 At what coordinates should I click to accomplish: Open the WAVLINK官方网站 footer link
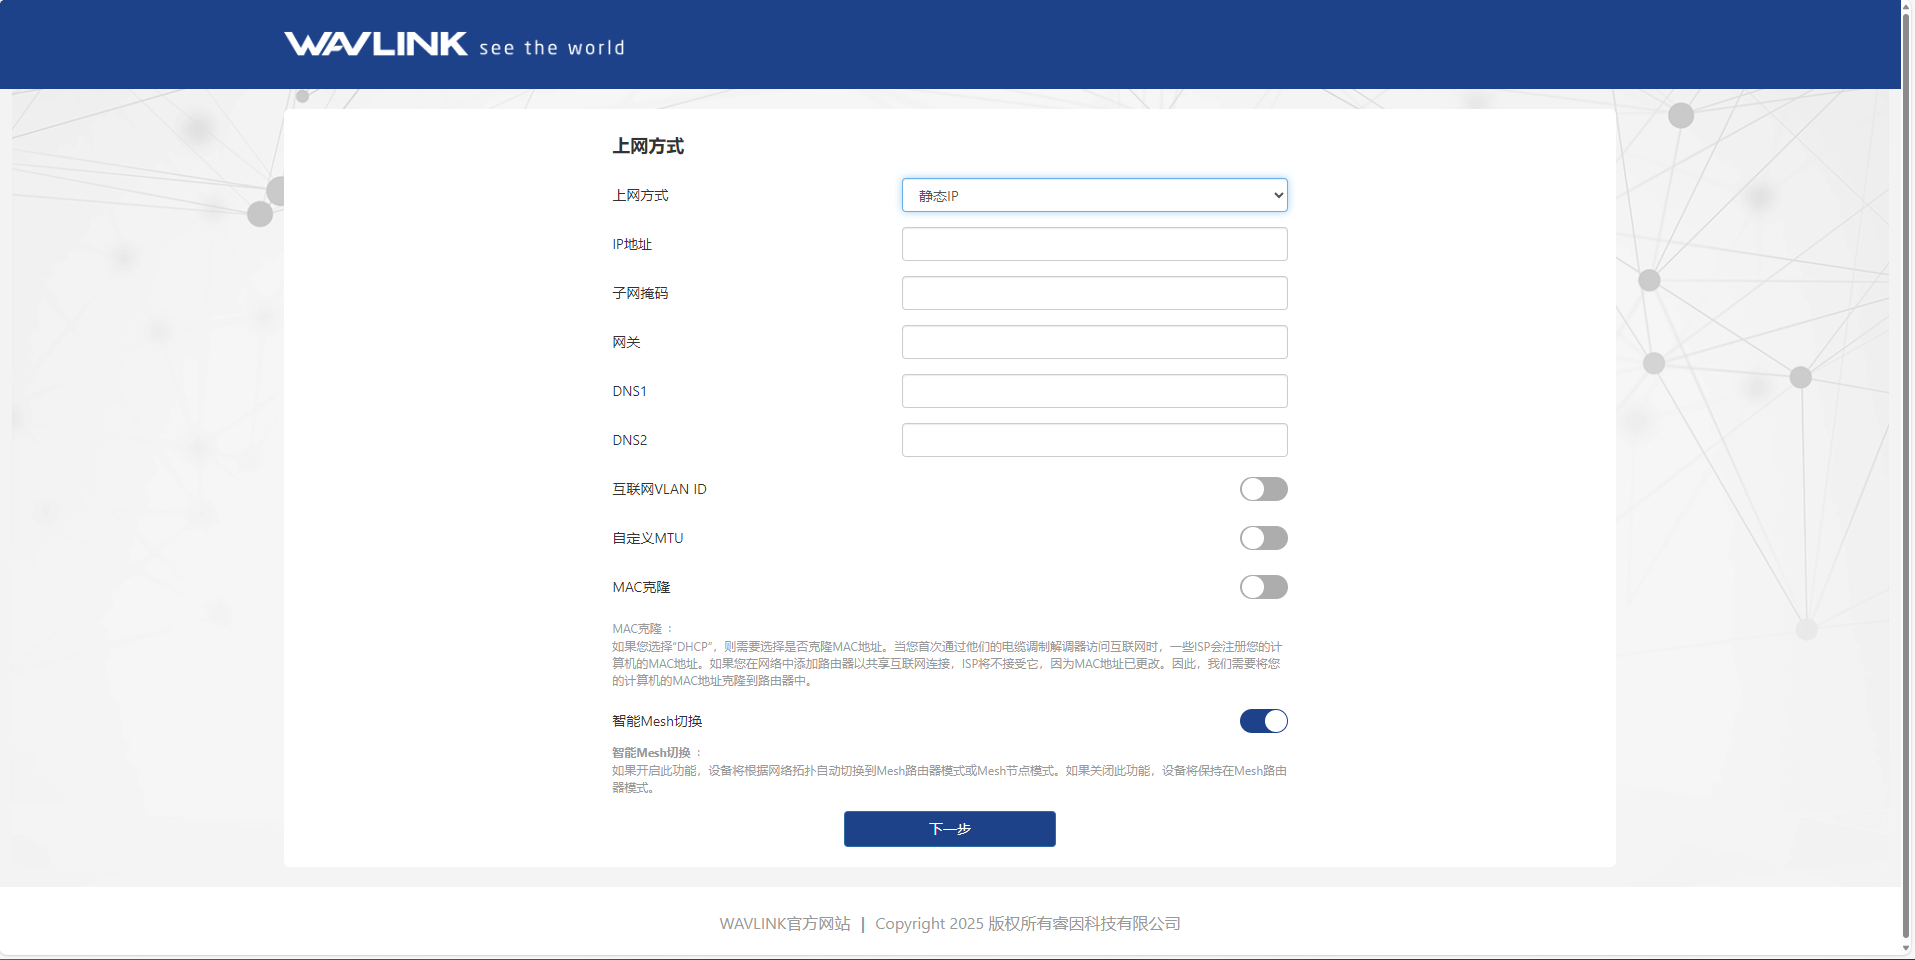[x=784, y=924]
